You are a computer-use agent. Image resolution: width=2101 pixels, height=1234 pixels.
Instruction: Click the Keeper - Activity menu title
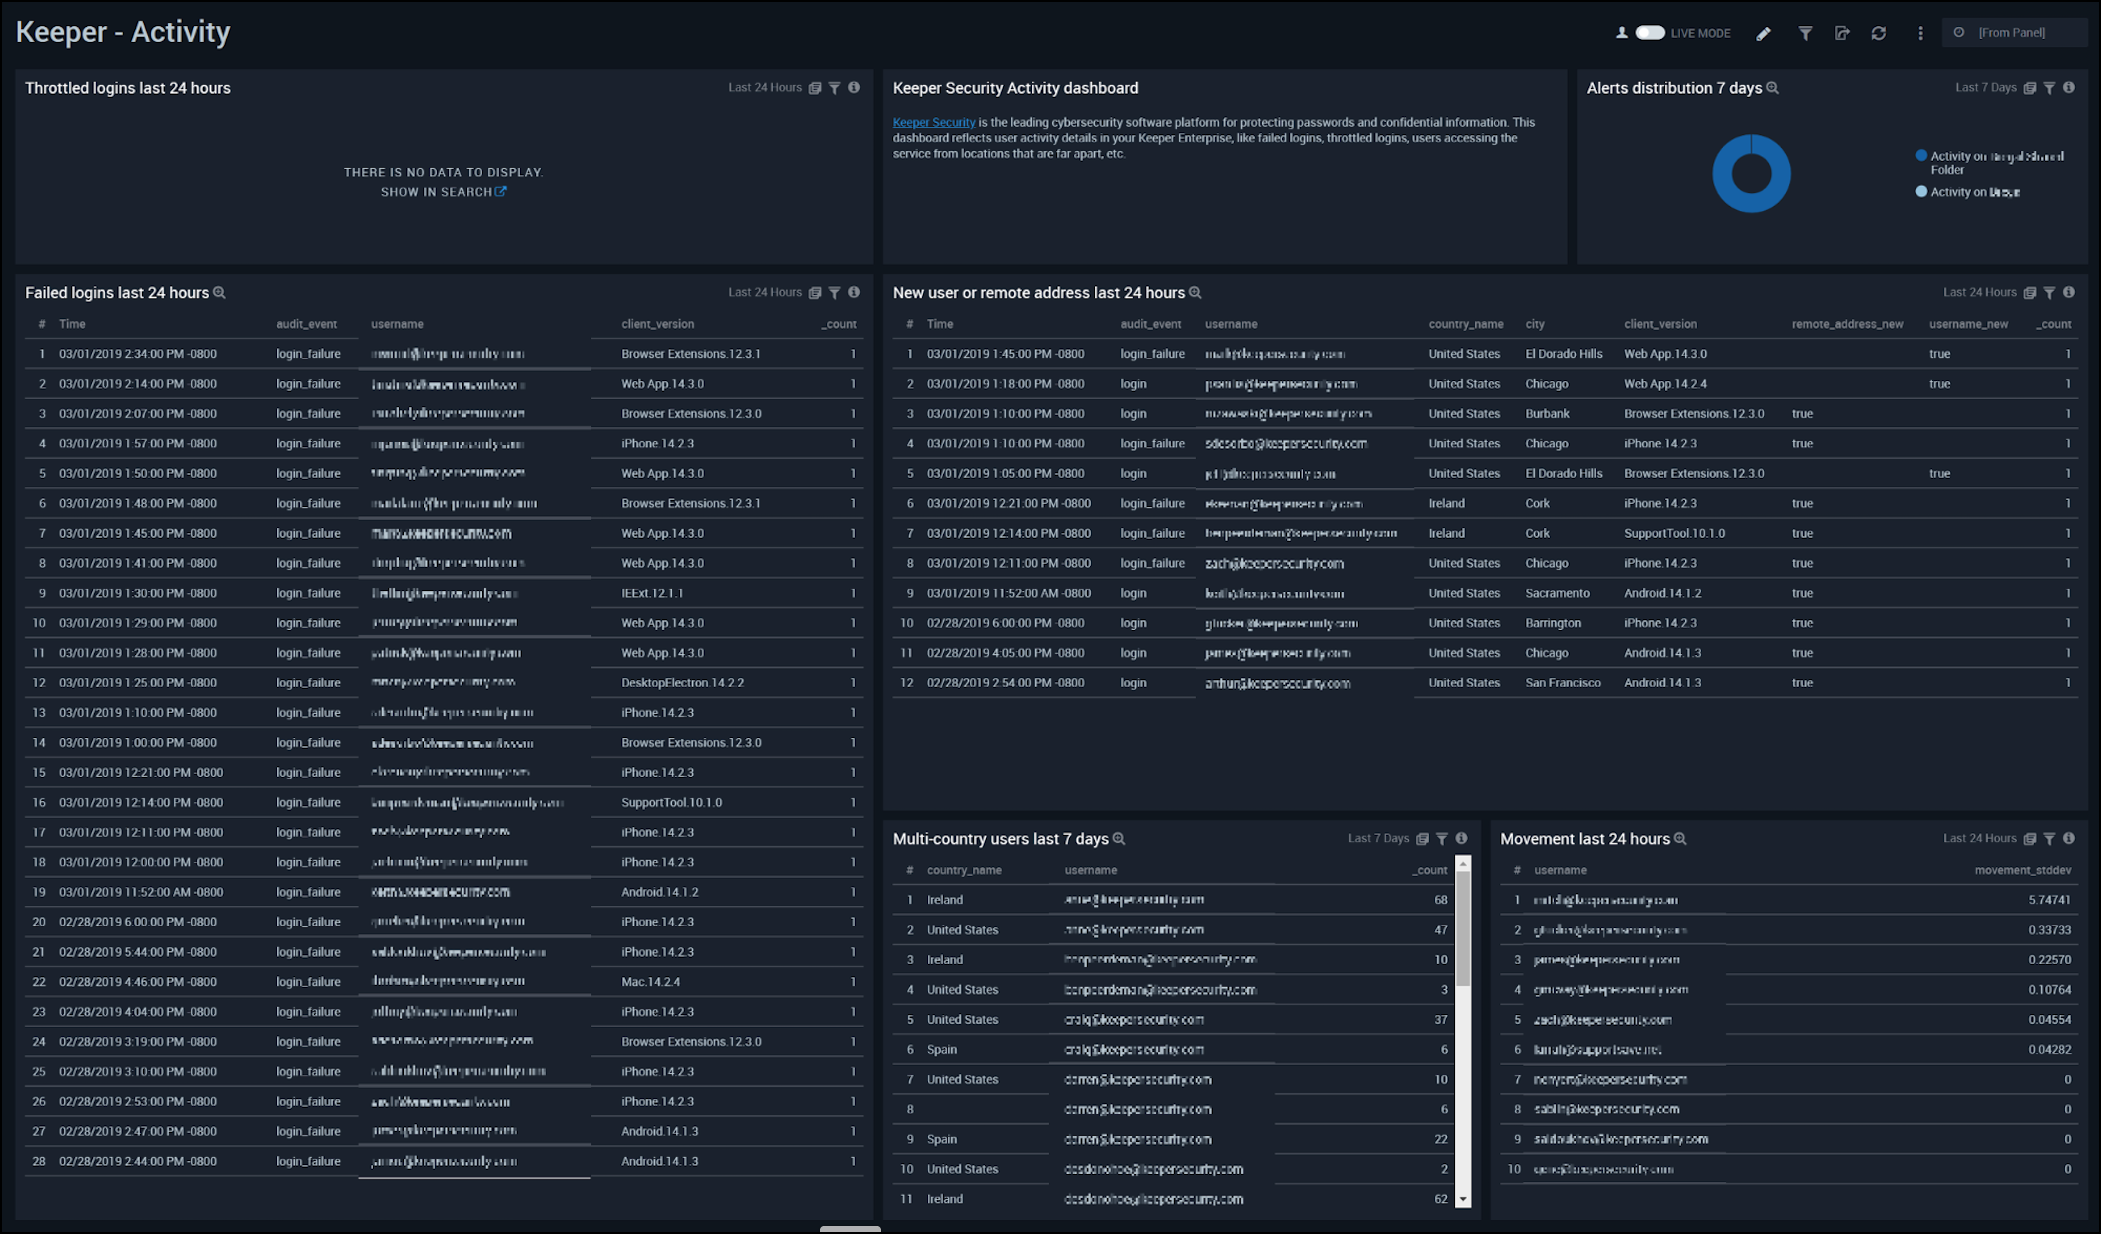click(x=123, y=32)
